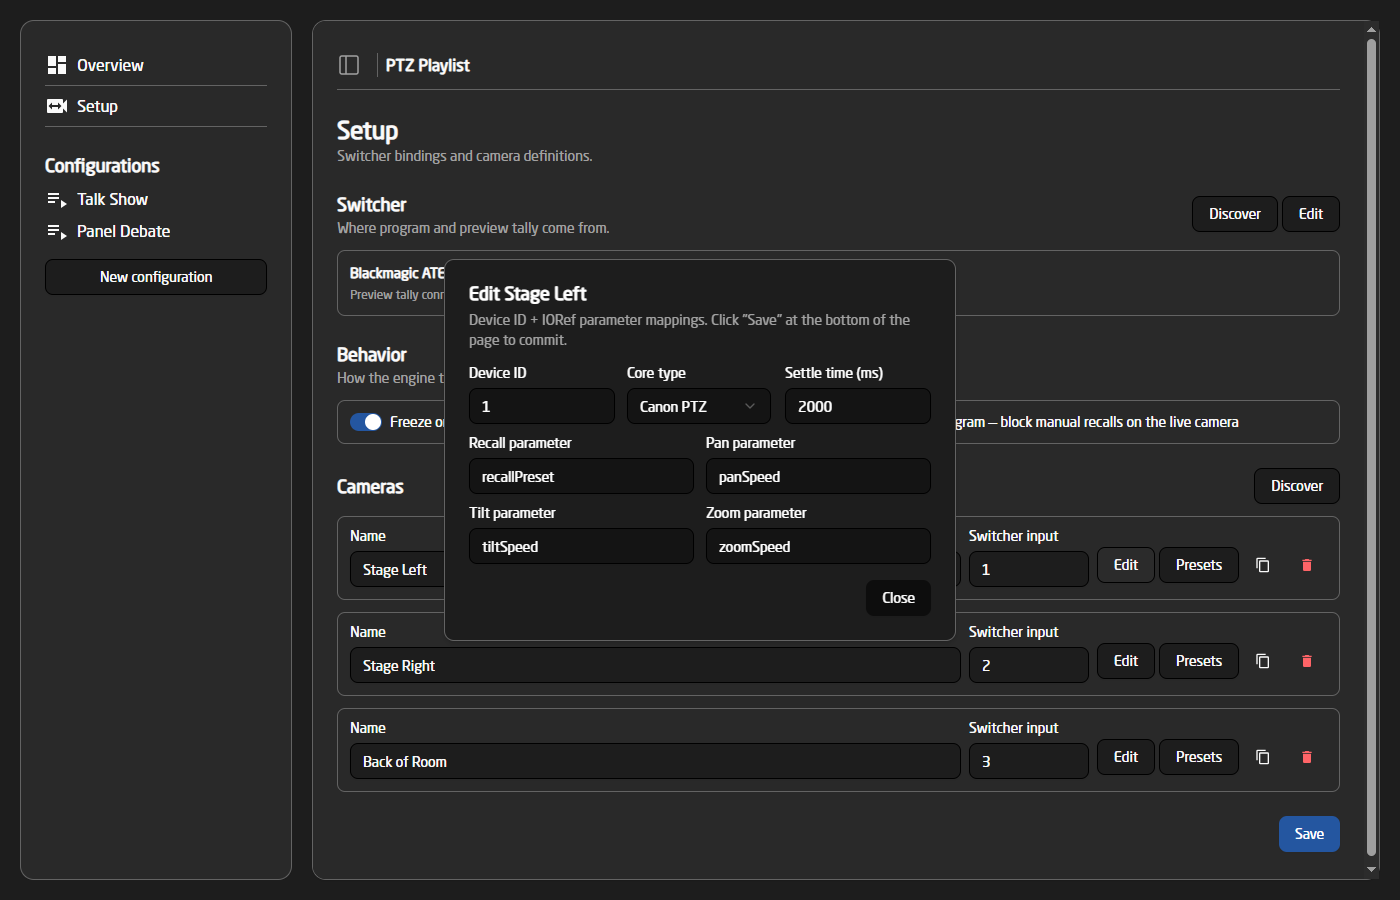Edit the Back of Room camera
The image size is (1400, 900).
1126,757
